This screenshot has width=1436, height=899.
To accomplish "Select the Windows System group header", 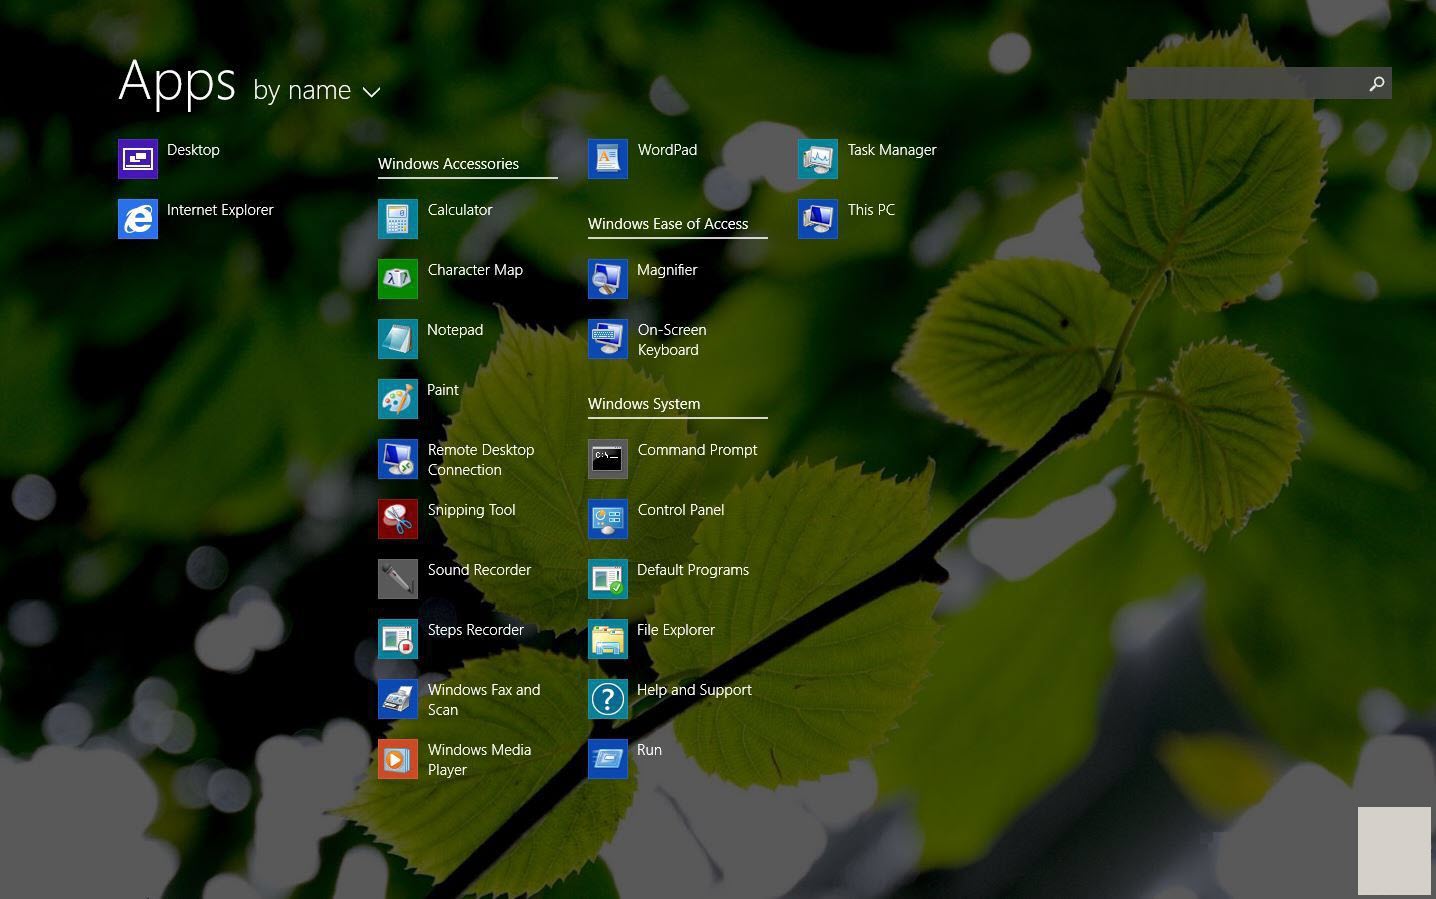I will tap(644, 404).
